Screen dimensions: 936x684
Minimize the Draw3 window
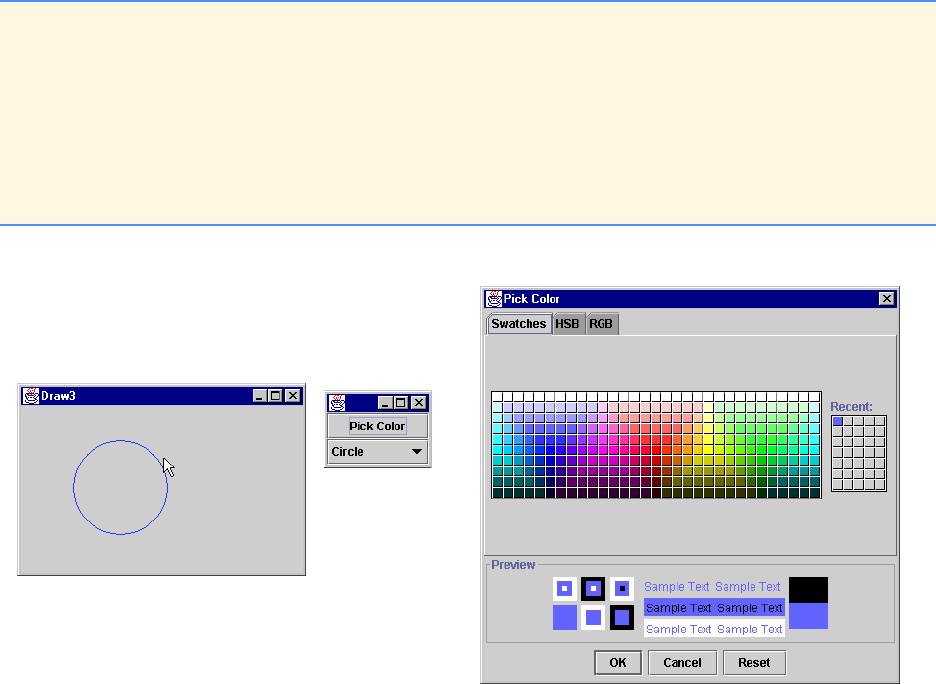click(x=260, y=396)
